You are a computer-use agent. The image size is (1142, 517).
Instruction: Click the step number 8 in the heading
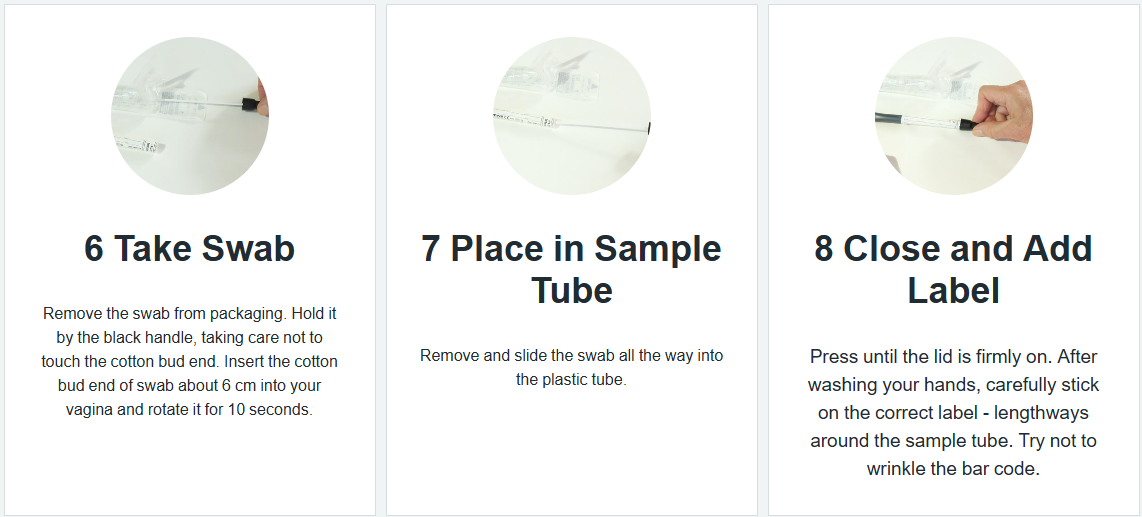(x=824, y=249)
